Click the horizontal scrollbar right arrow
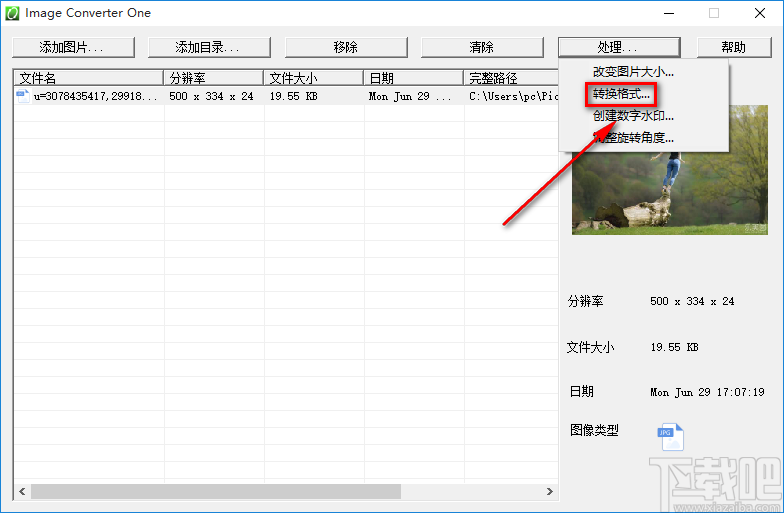Image resolution: width=784 pixels, height=513 pixels. point(550,492)
